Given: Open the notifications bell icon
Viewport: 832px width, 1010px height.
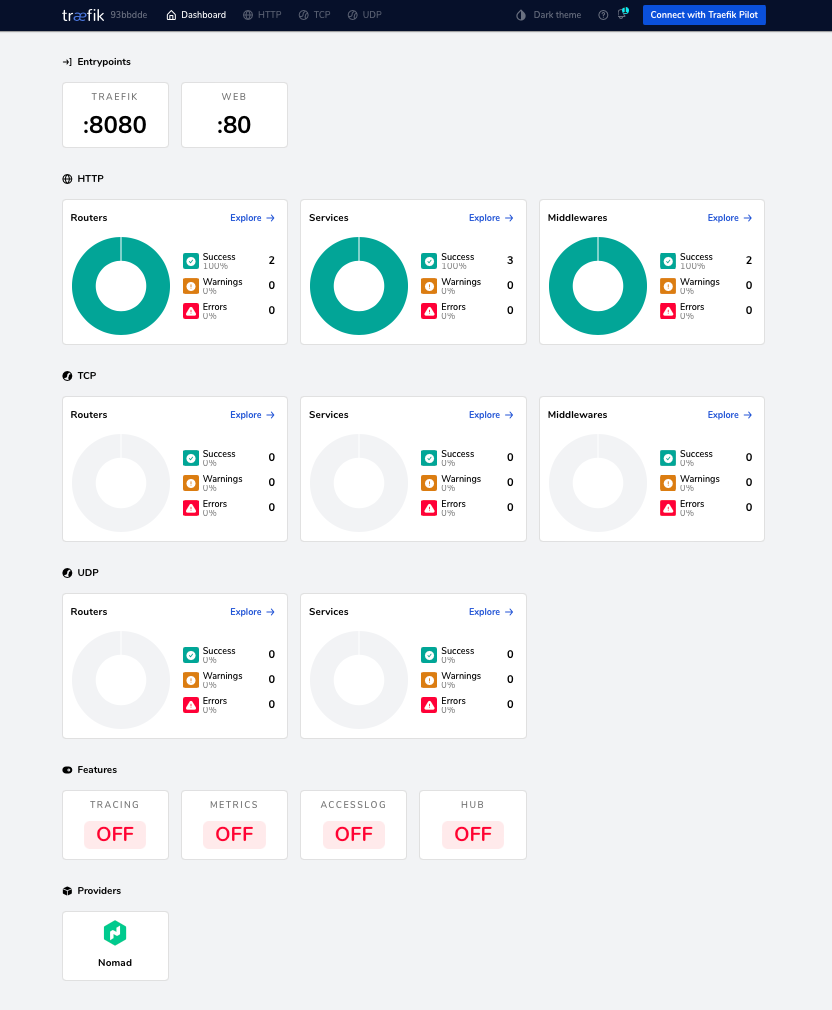Looking at the screenshot, I should pos(622,14).
